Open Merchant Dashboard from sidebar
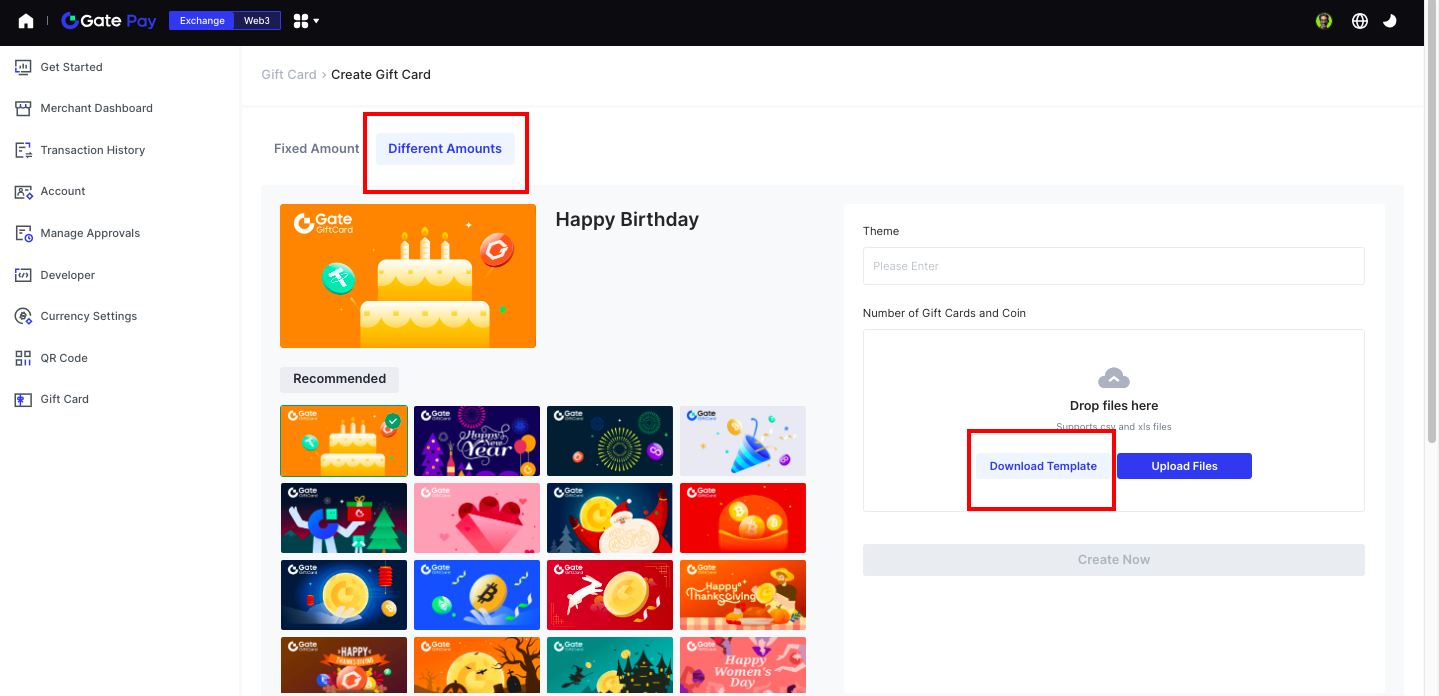The image size is (1439, 696). [x=96, y=108]
